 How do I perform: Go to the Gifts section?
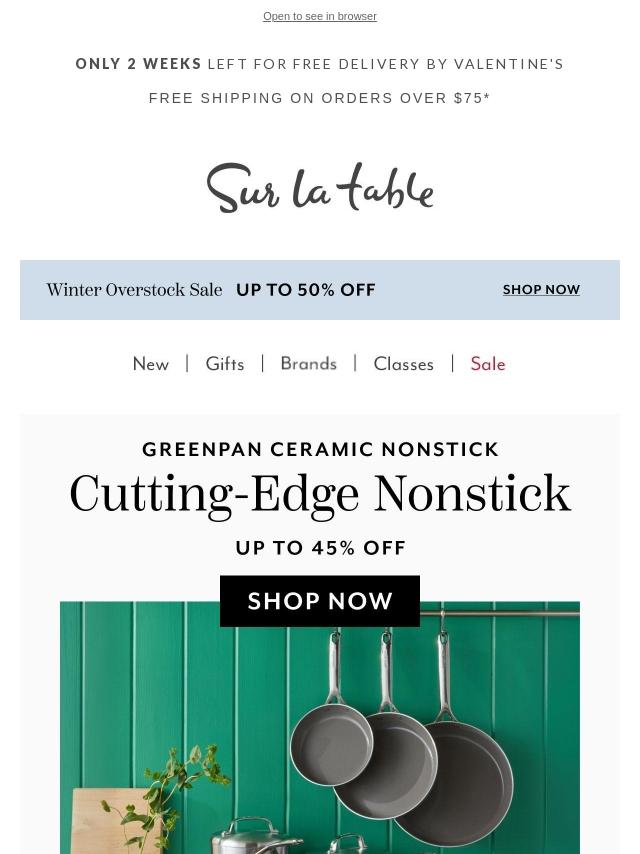(x=225, y=365)
